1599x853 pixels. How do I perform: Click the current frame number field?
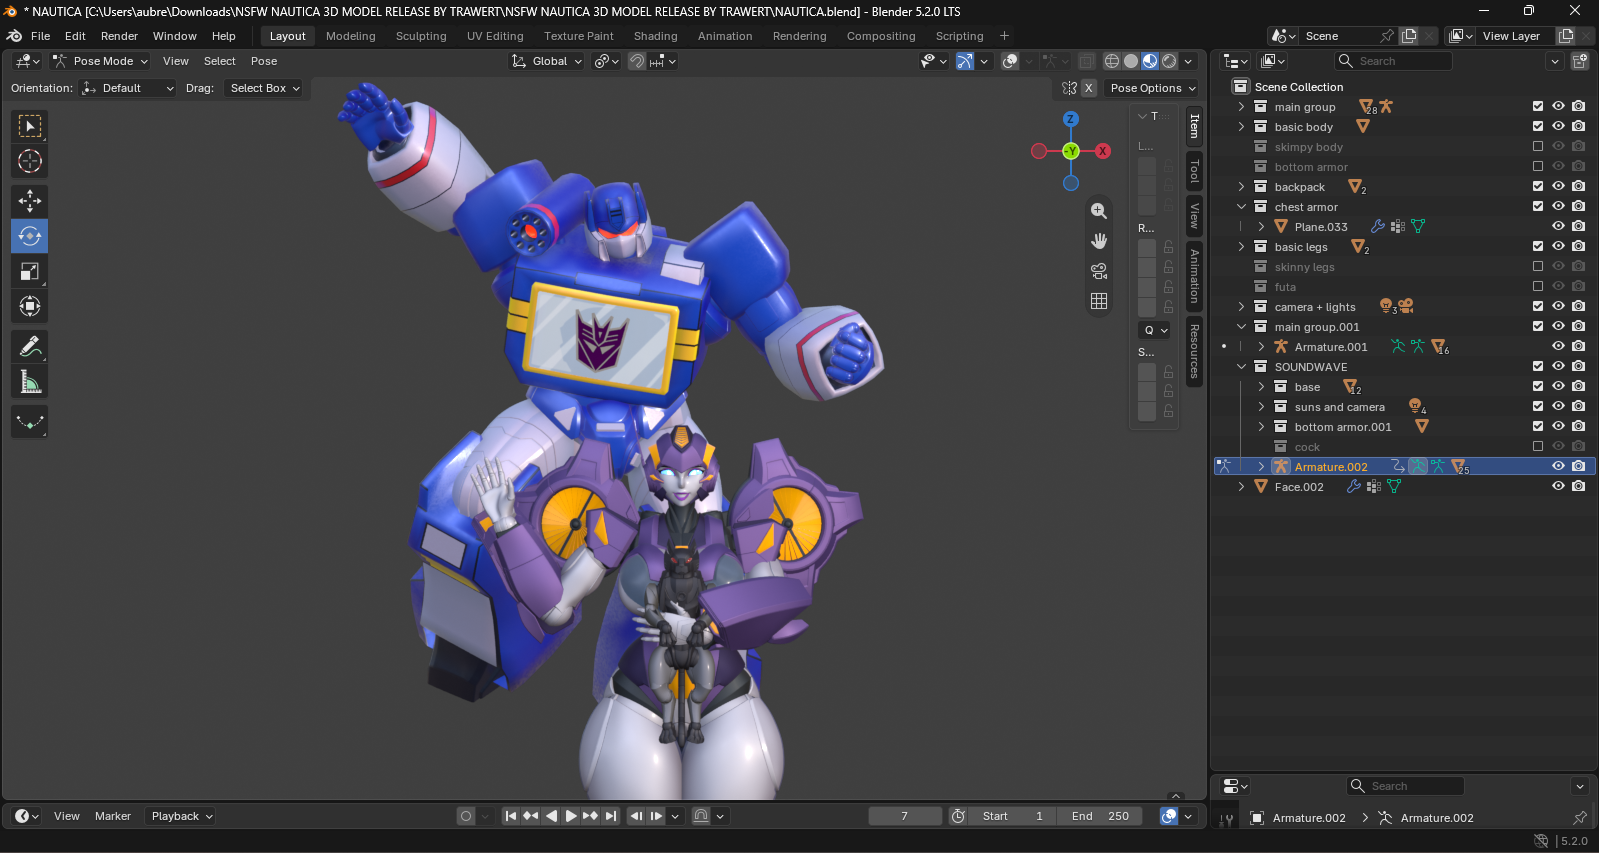(905, 816)
